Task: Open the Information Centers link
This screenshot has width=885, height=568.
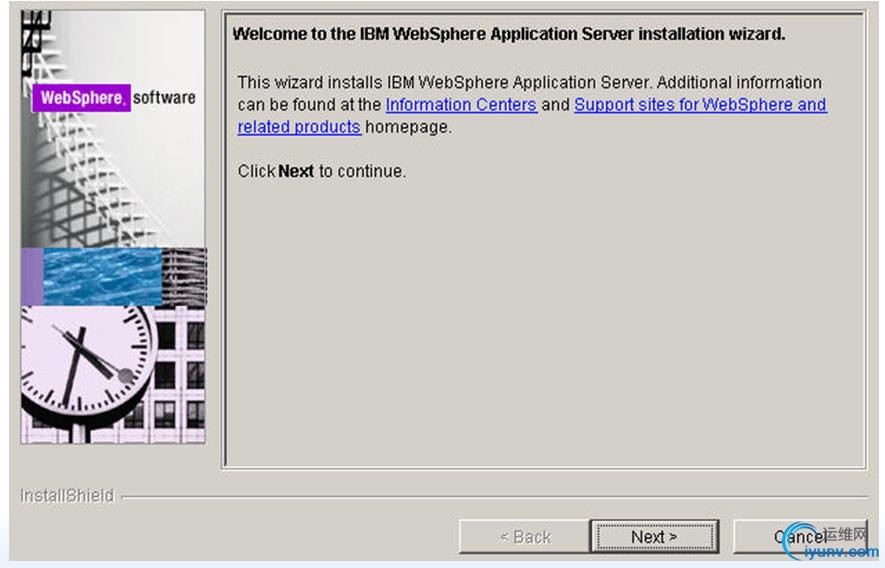Action: (461, 104)
